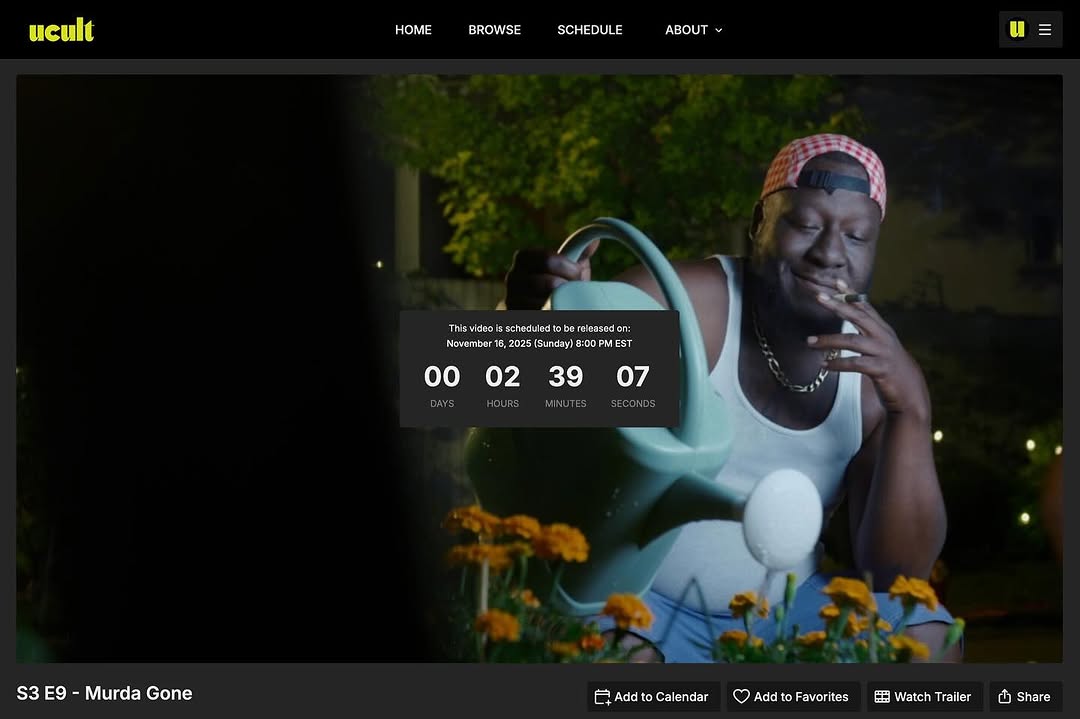Click the heart icon to favorite episode

point(741,697)
